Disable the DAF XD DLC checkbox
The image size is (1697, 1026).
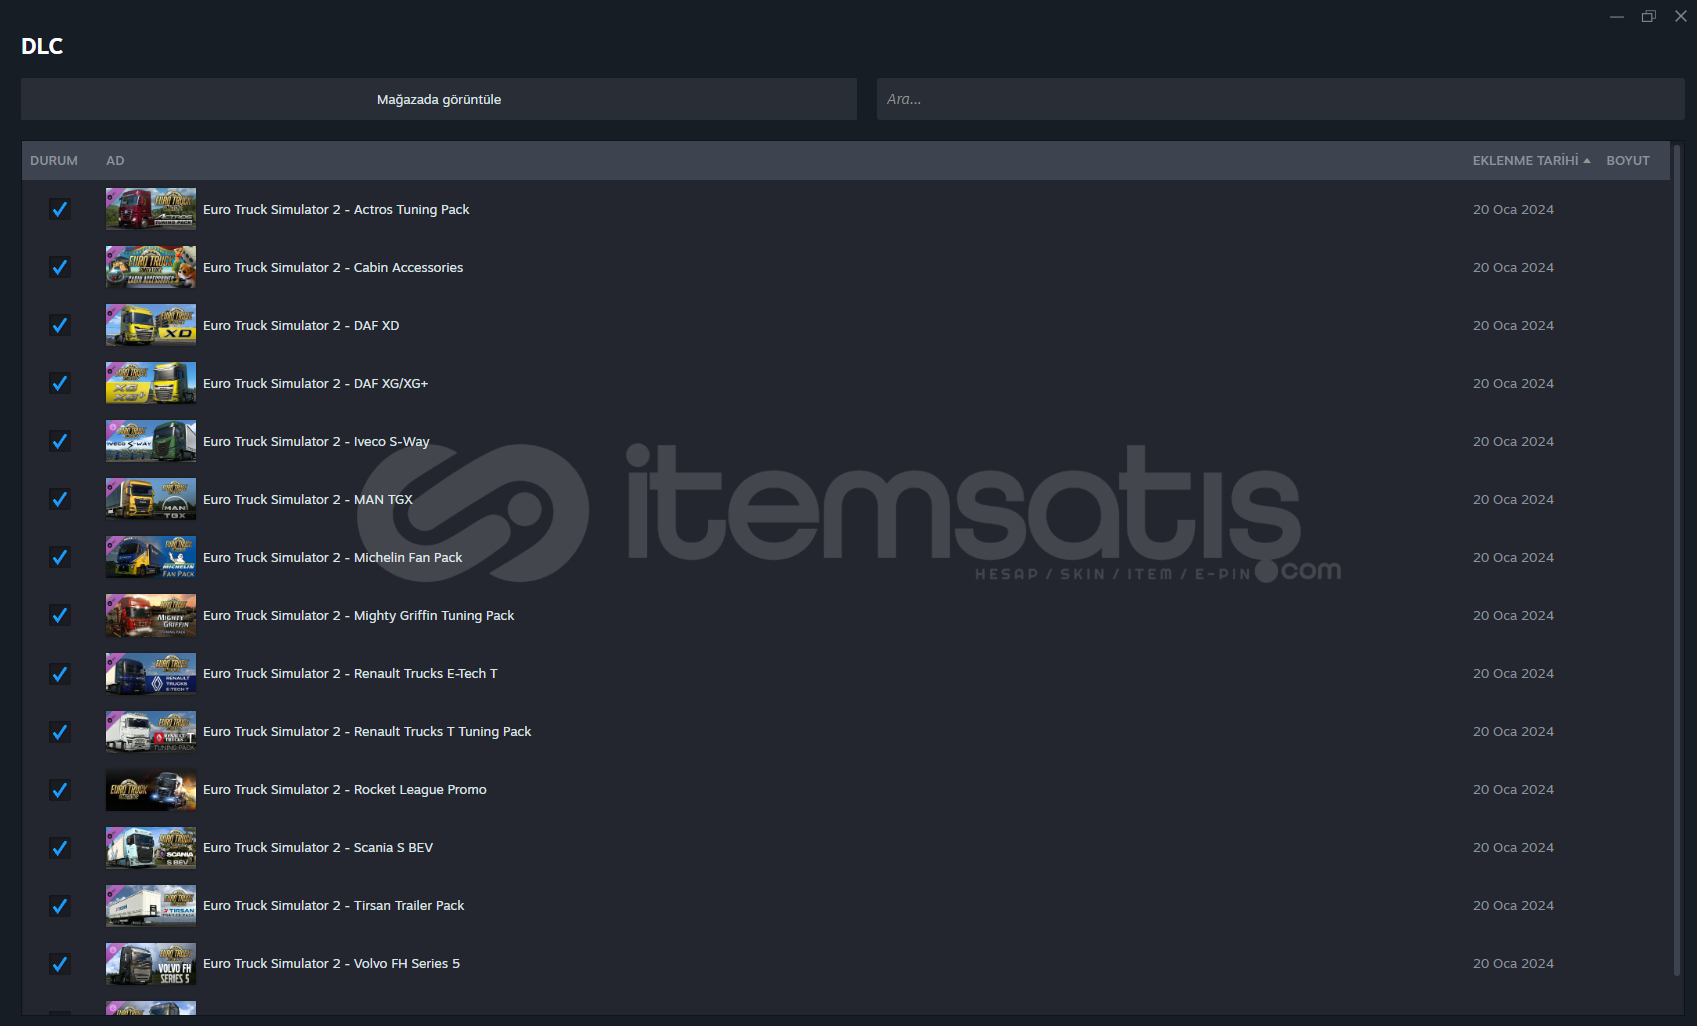pyautogui.click(x=60, y=325)
